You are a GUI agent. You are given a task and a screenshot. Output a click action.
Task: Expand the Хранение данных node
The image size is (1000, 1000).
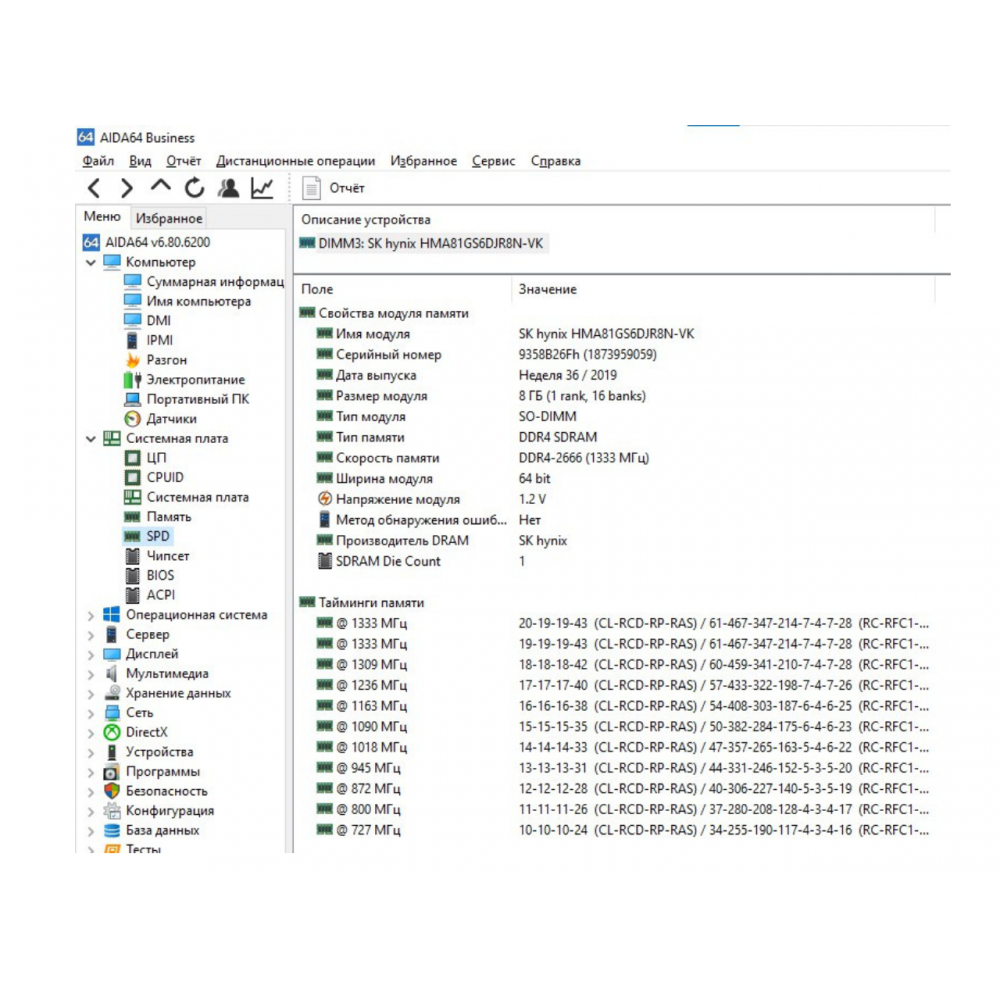click(x=91, y=694)
